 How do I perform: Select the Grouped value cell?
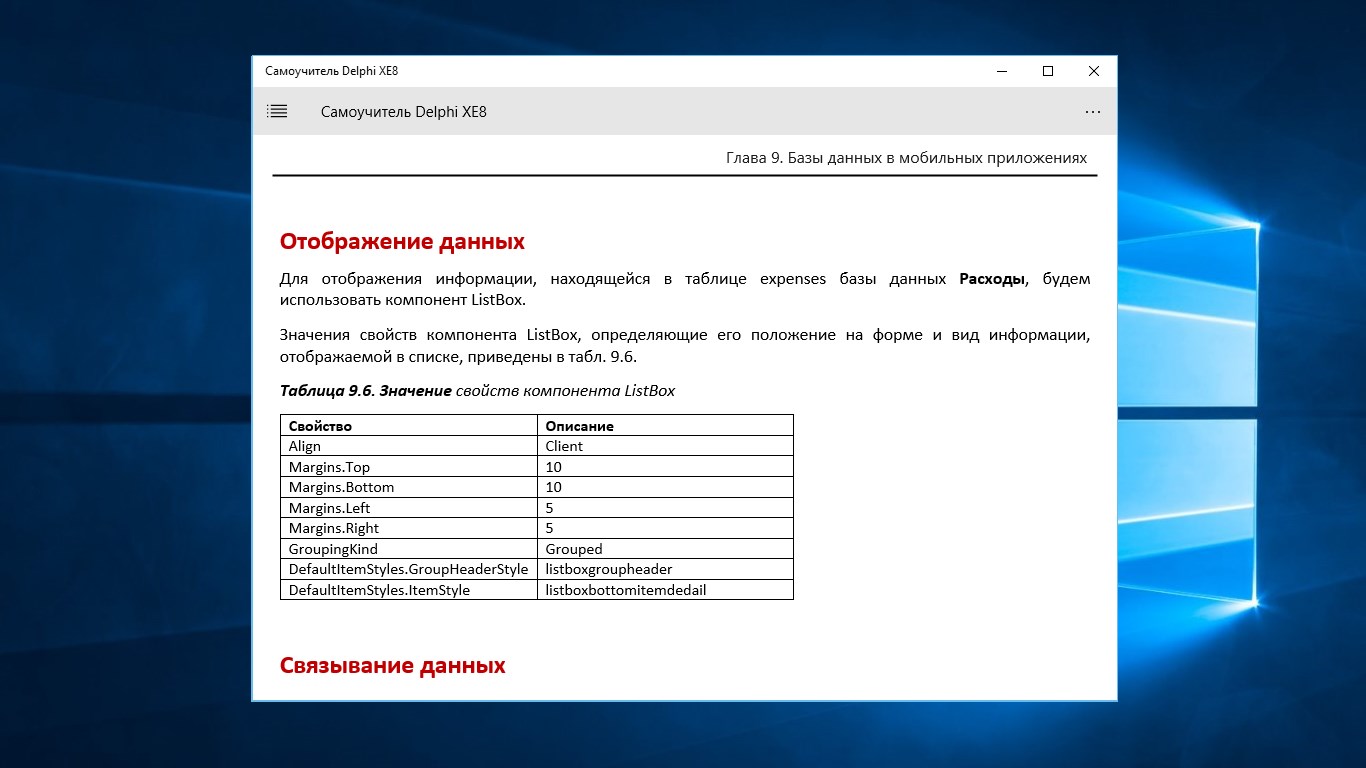[x=665, y=549]
